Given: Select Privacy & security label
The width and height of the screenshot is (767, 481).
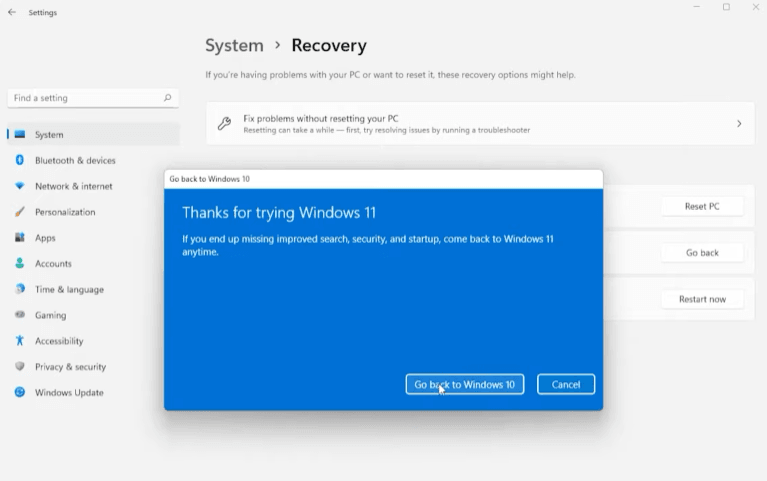Looking at the screenshot, I should pos(70,367).
